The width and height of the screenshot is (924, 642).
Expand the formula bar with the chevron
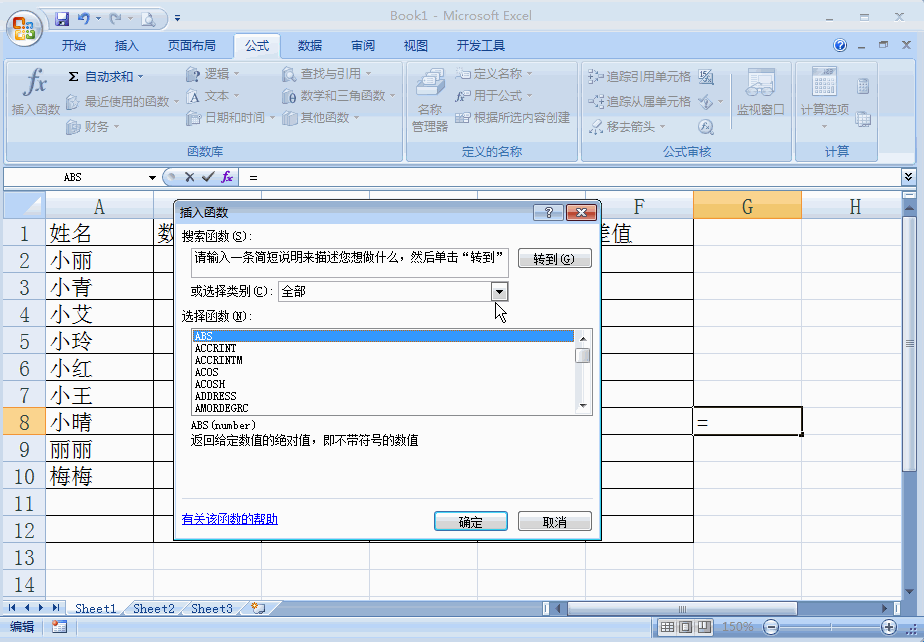907,177
